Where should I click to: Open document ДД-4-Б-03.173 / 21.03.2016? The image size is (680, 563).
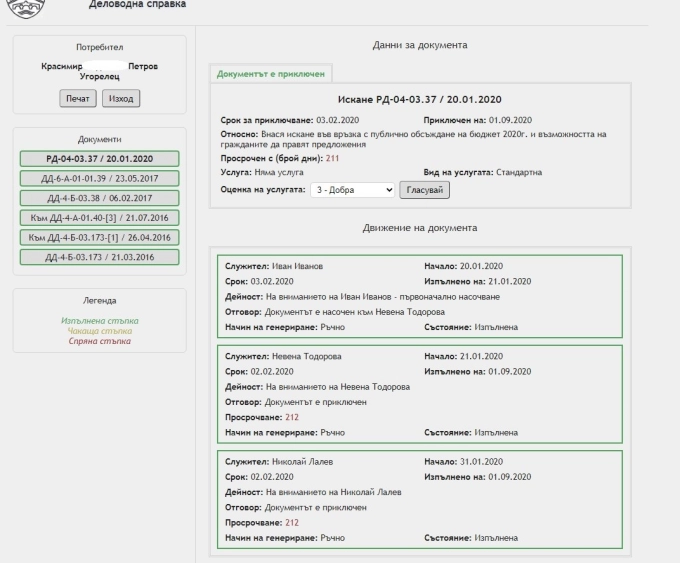(99, 257)
